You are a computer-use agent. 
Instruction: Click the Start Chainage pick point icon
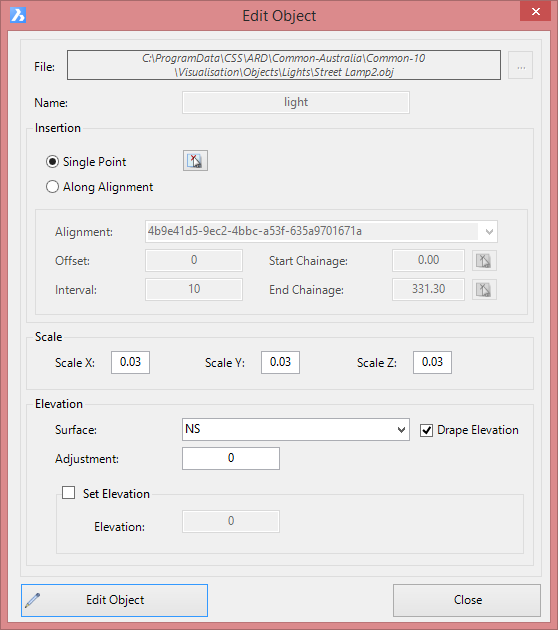click(484, 260)
